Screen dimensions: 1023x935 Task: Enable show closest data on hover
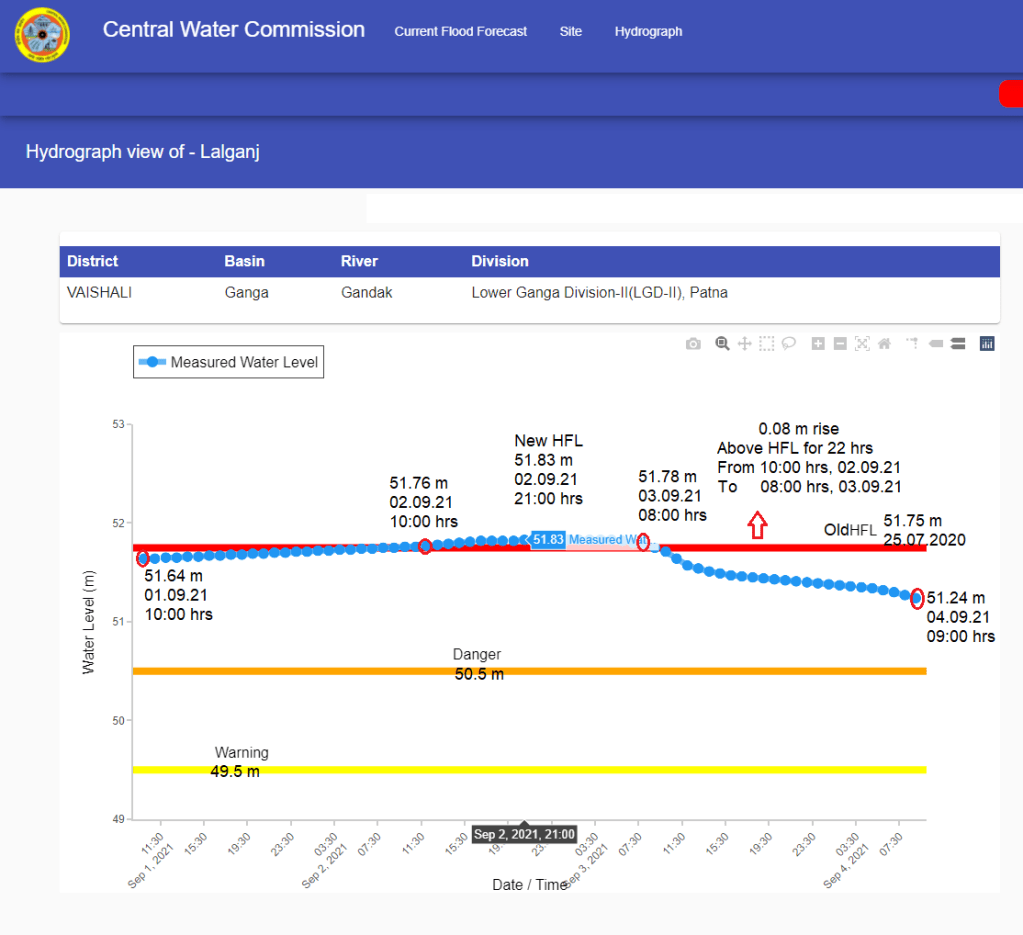pos(936,344)
